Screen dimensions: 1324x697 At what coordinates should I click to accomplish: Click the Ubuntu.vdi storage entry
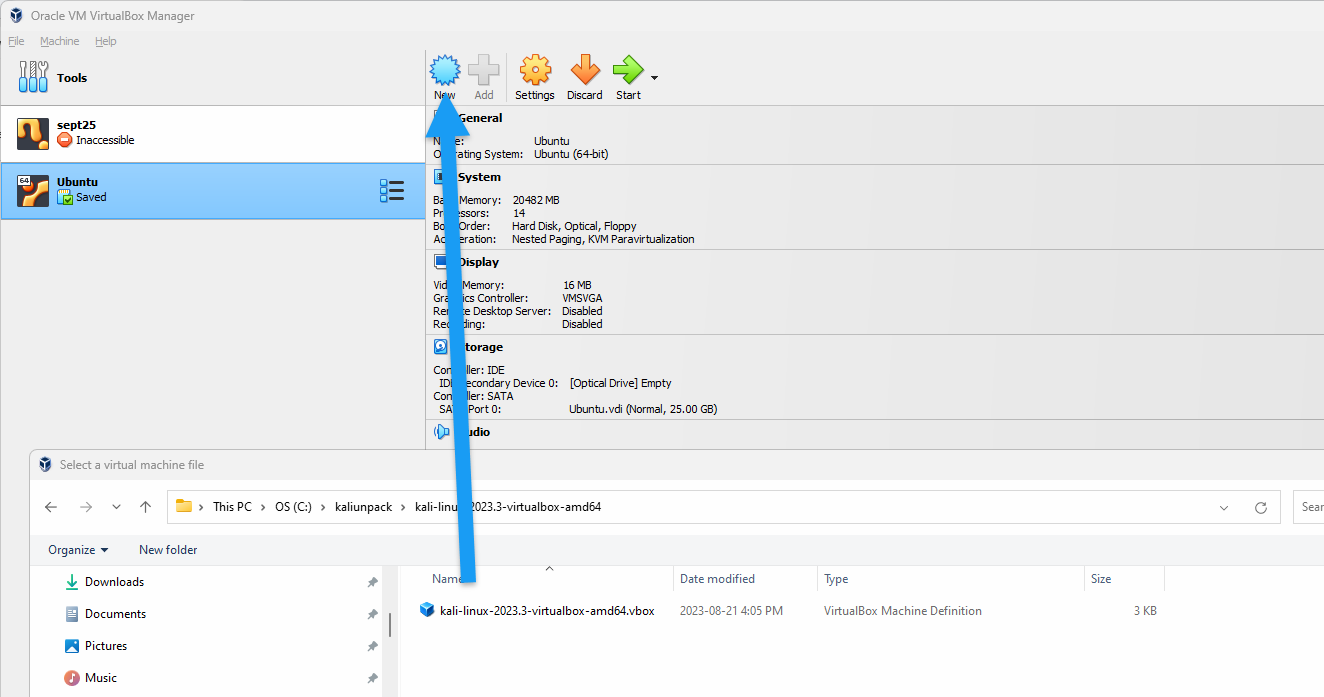643,409
